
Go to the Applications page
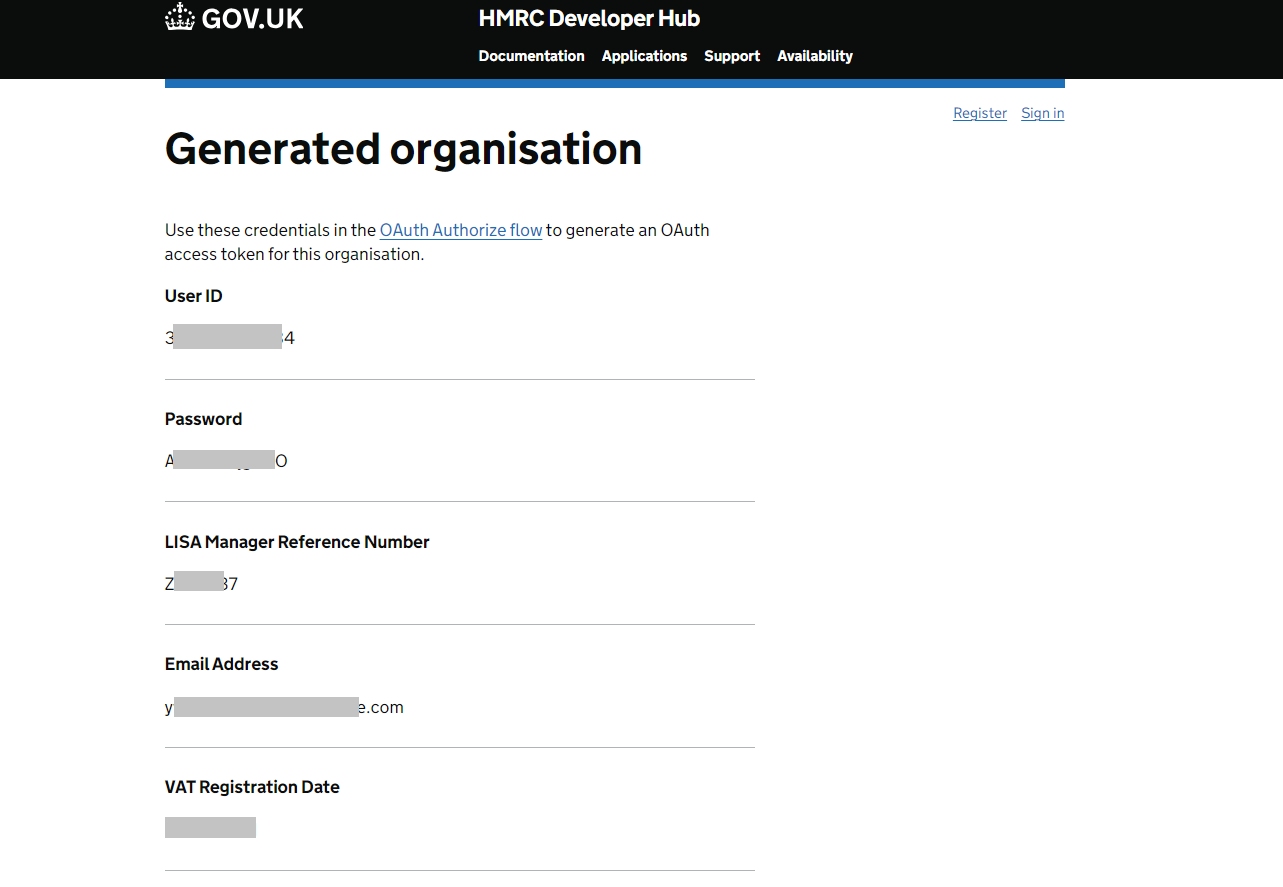pos(644,56)
